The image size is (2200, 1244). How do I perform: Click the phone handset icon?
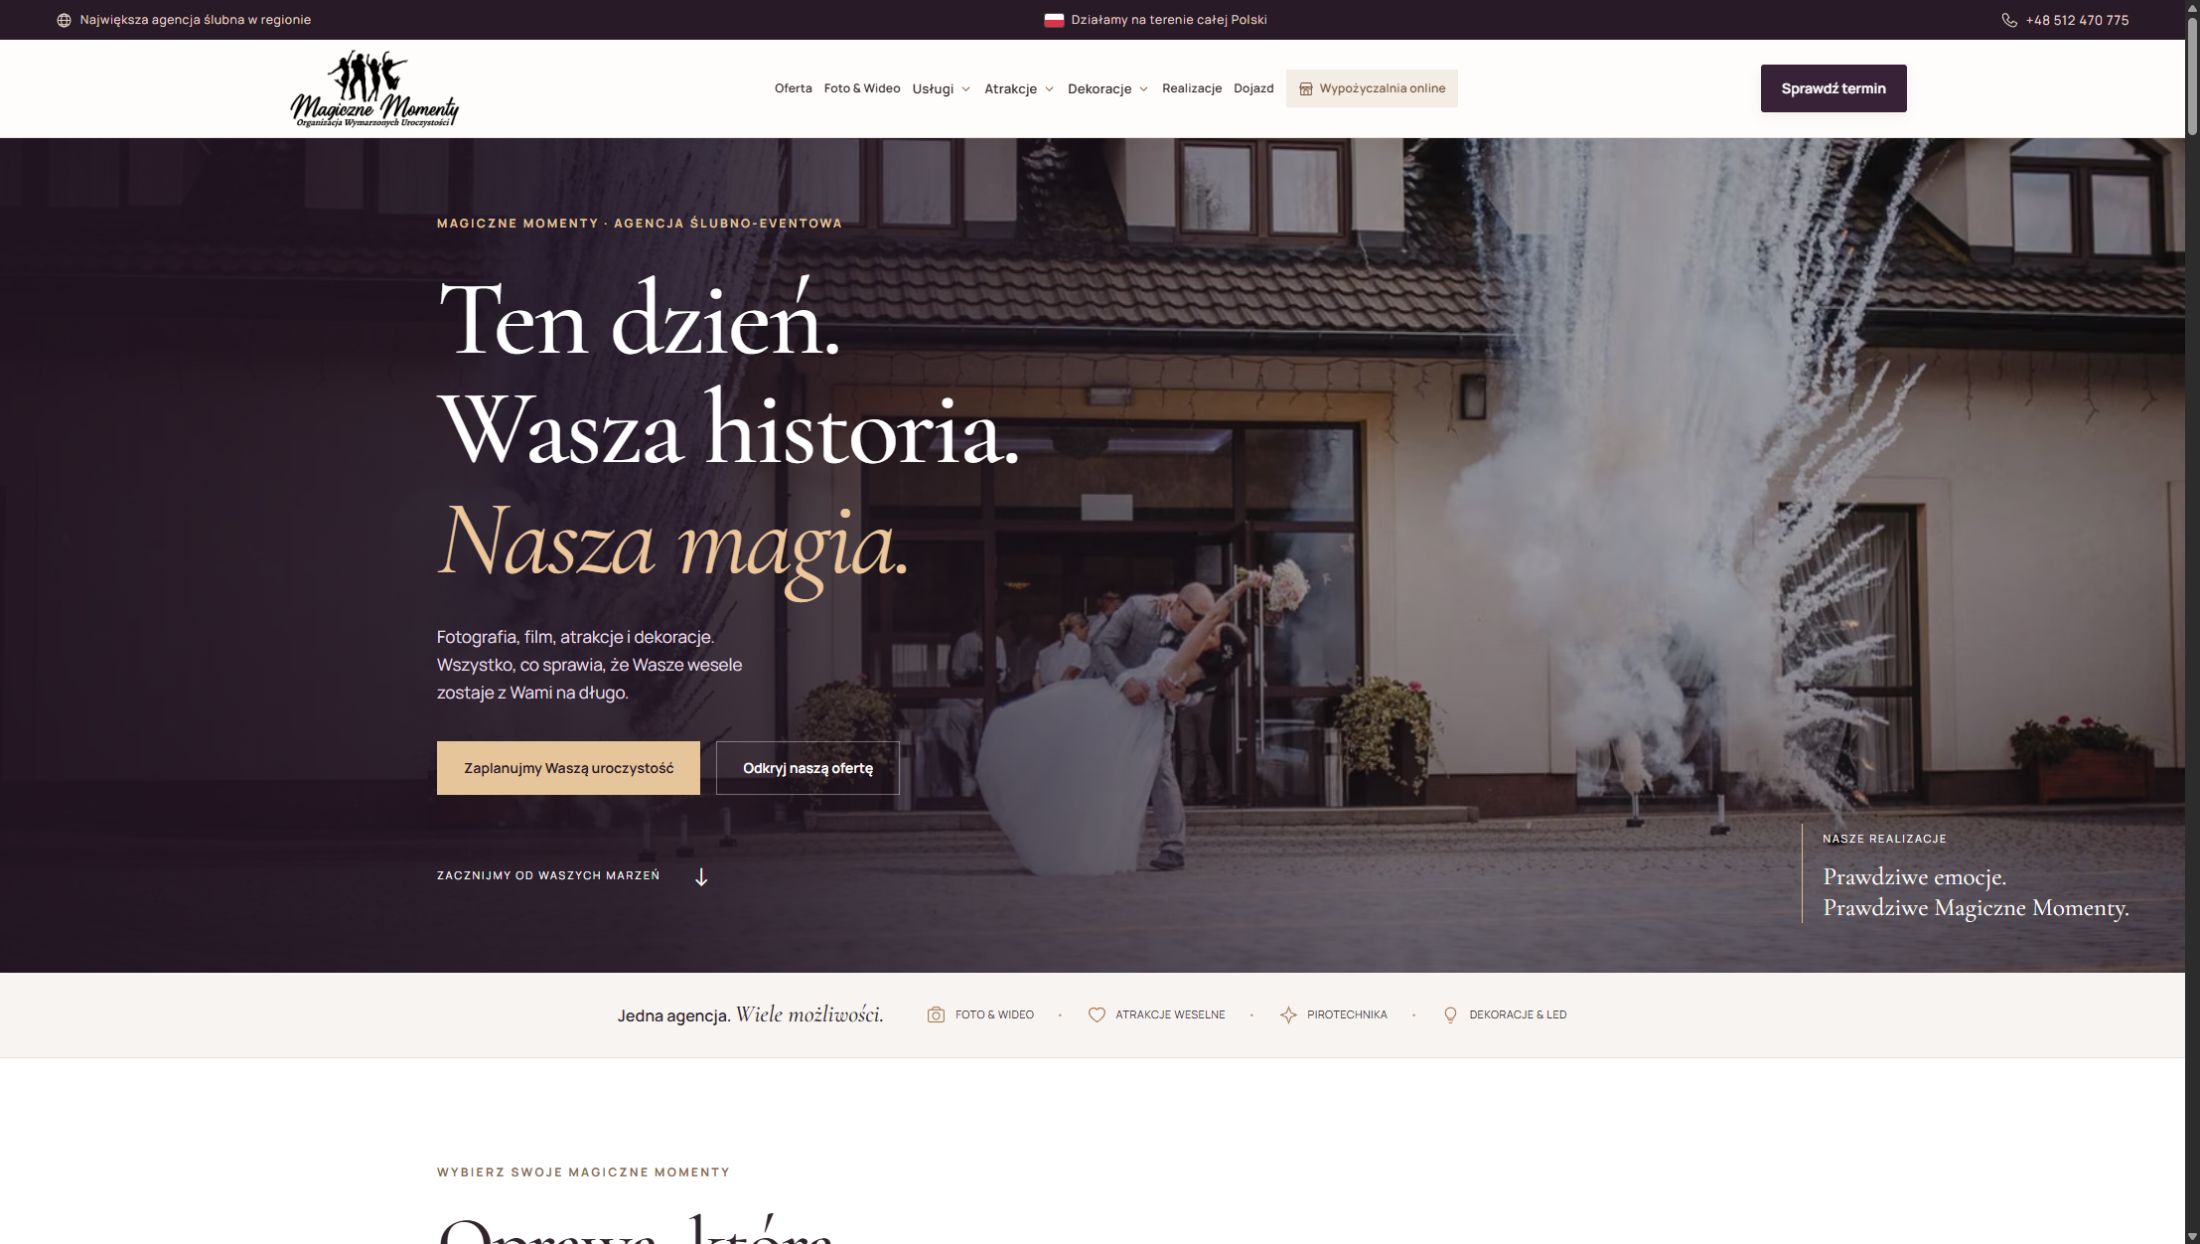click(x=2009, y=20)
